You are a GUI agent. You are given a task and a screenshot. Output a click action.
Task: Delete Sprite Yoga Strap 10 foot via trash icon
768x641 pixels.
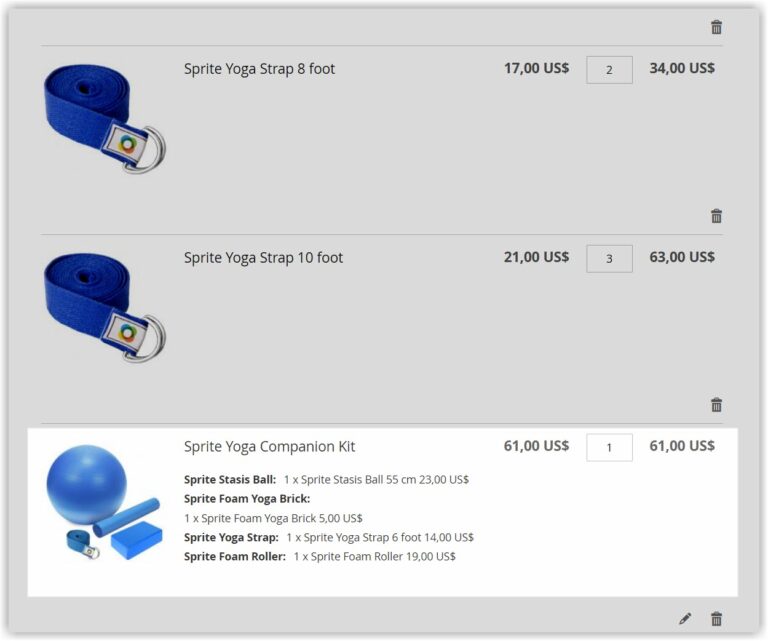click(x=716, y=404)
